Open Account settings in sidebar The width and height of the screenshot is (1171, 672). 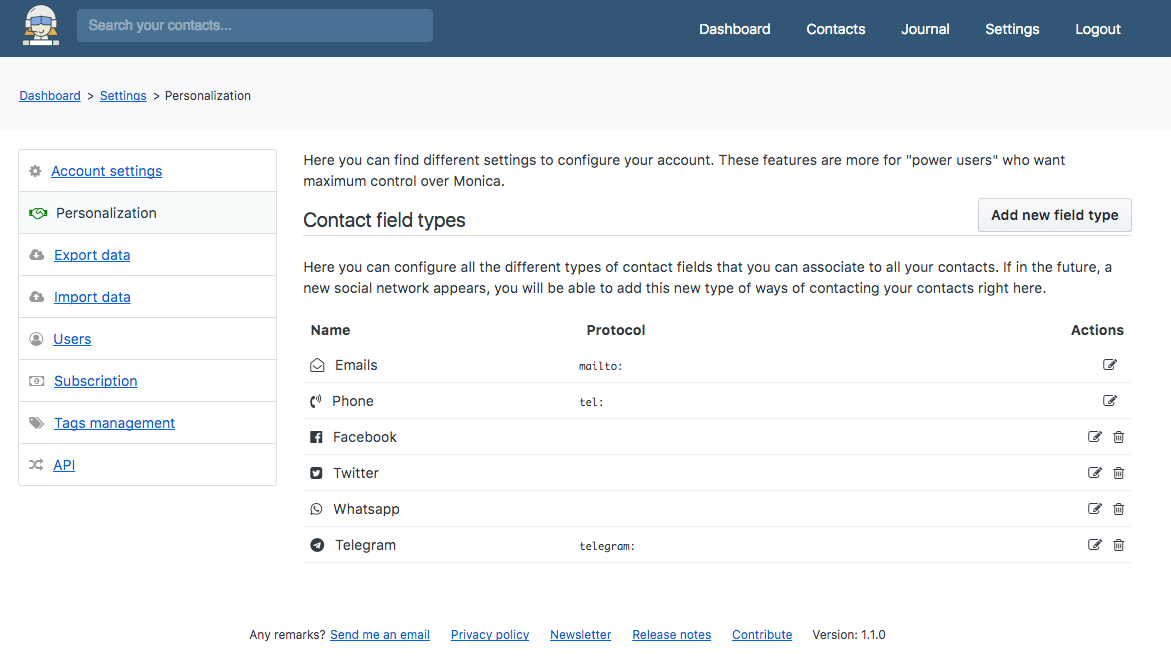tap(107, 171)
